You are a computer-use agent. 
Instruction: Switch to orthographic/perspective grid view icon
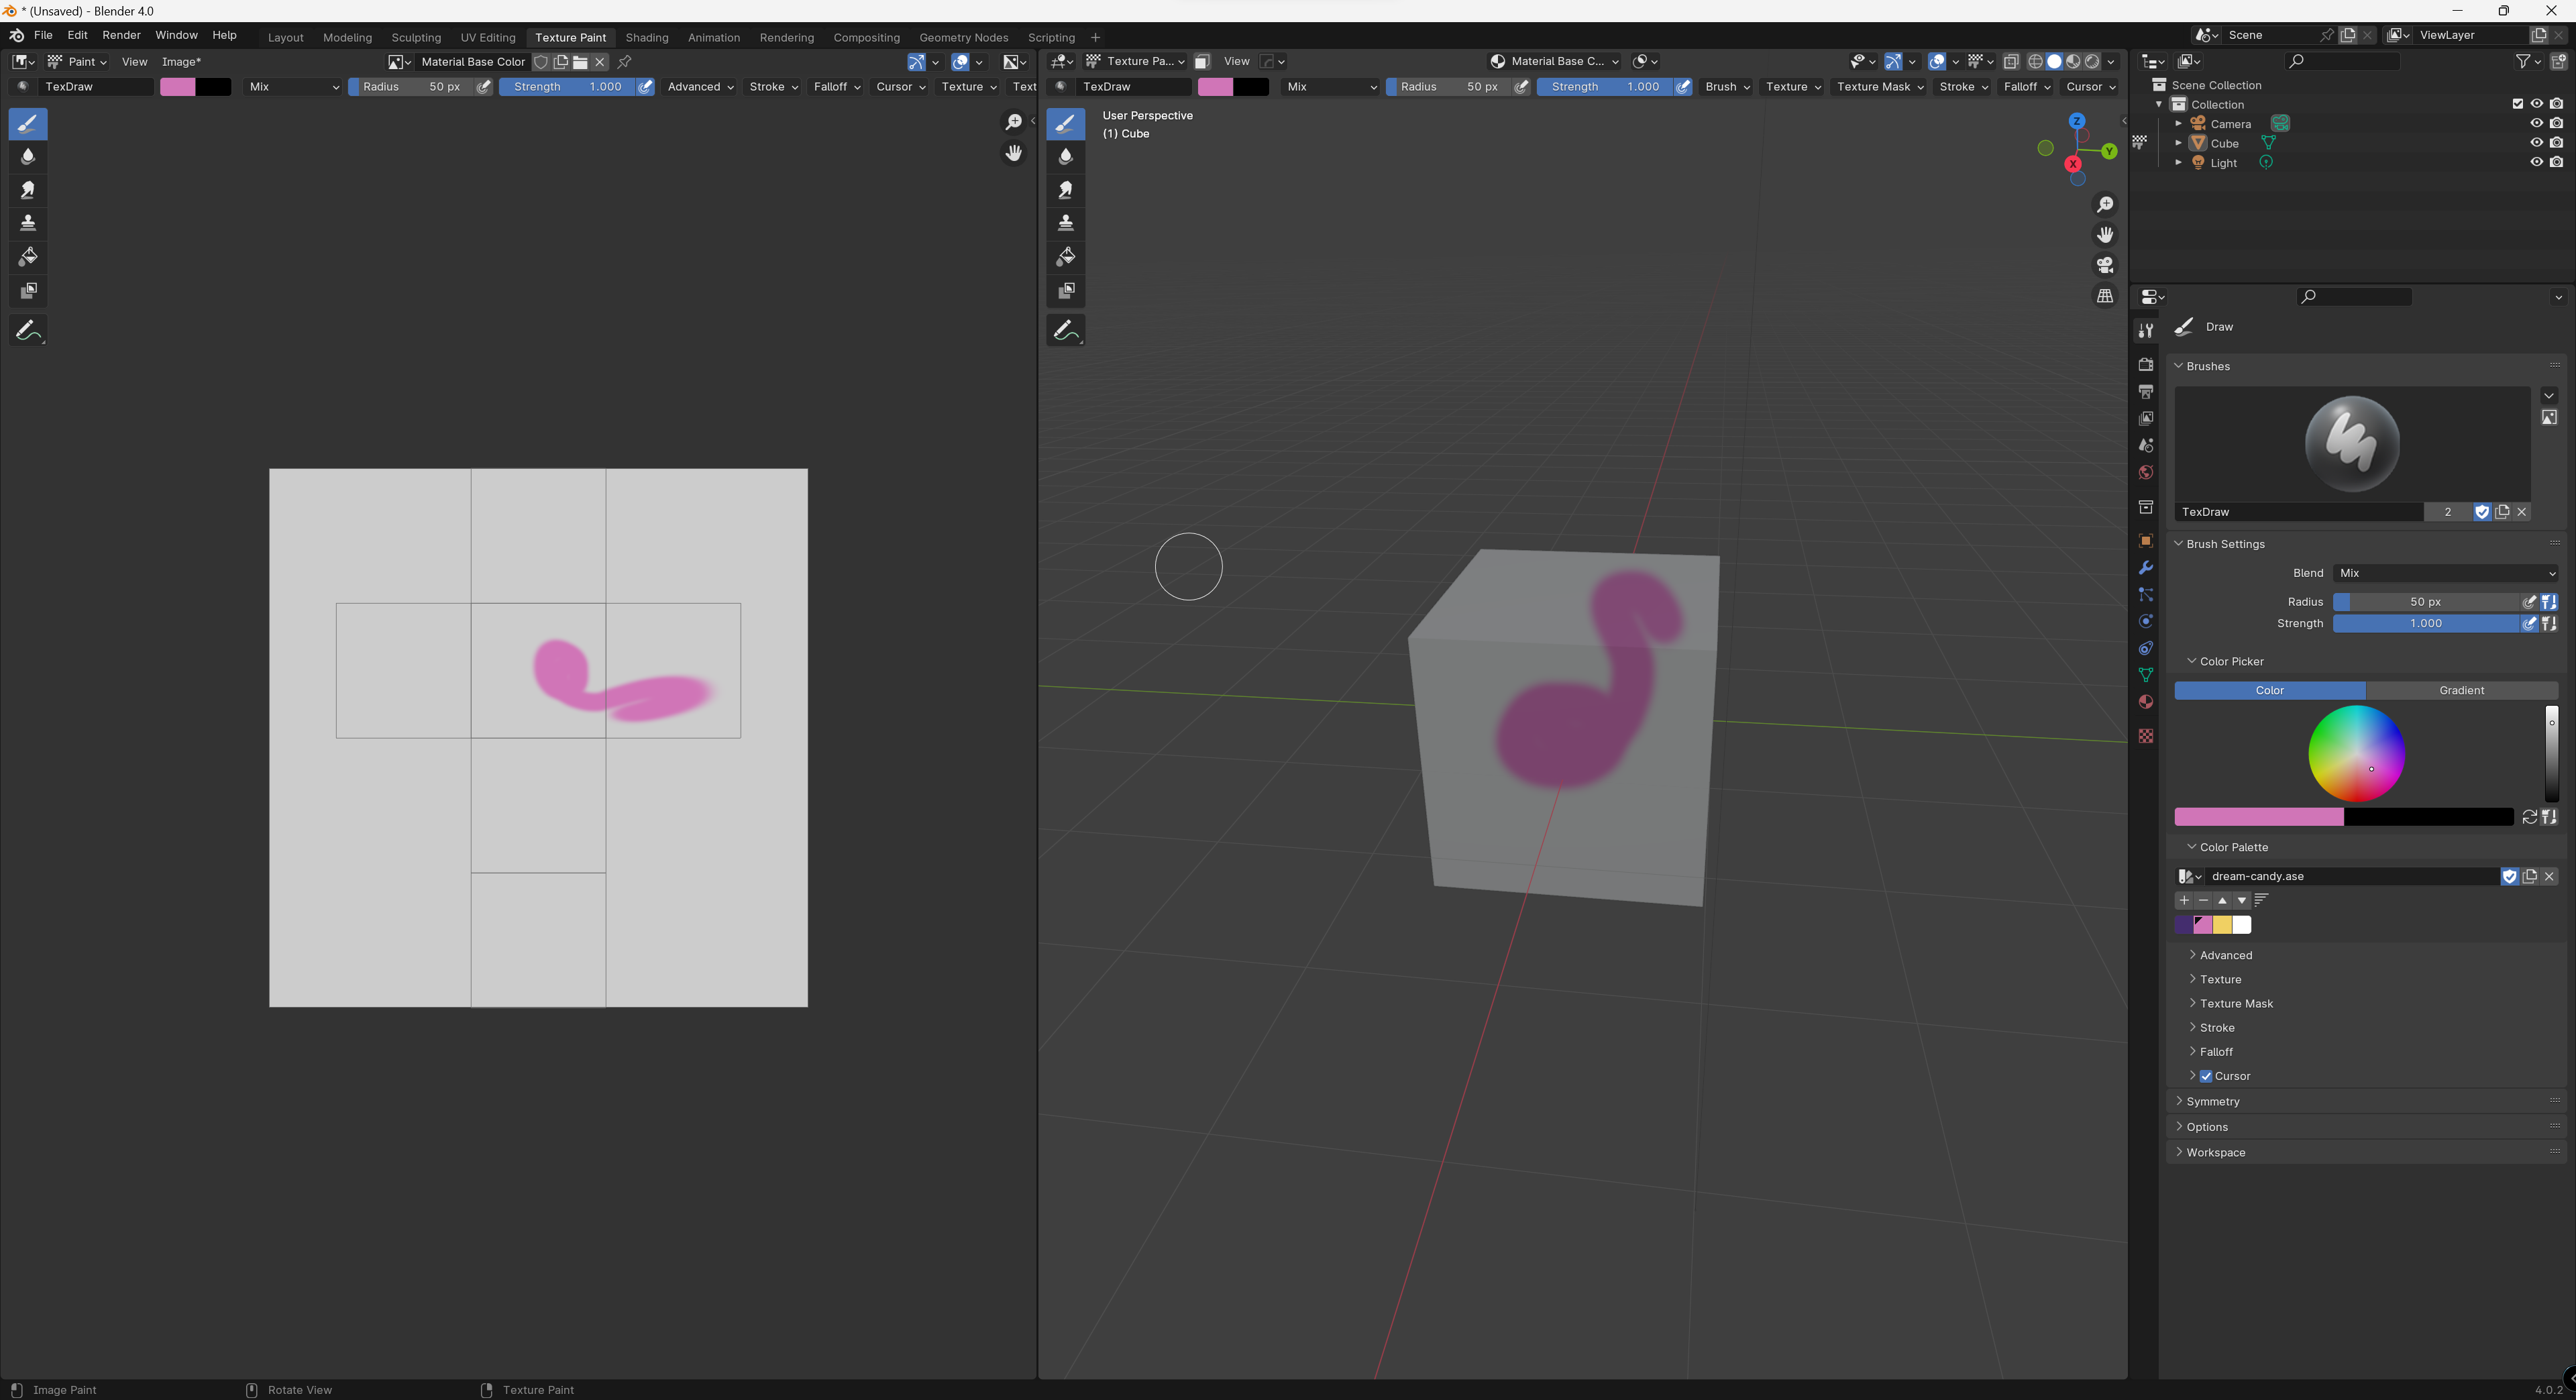pyautogui.click(x=2105, y=296)
